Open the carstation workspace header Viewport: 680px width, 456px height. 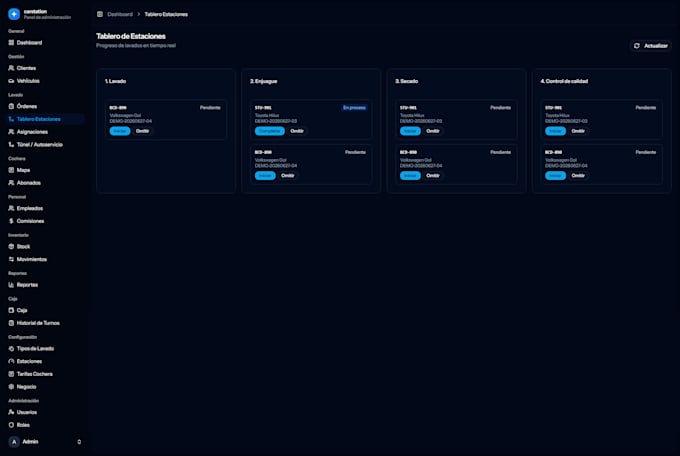40,14
